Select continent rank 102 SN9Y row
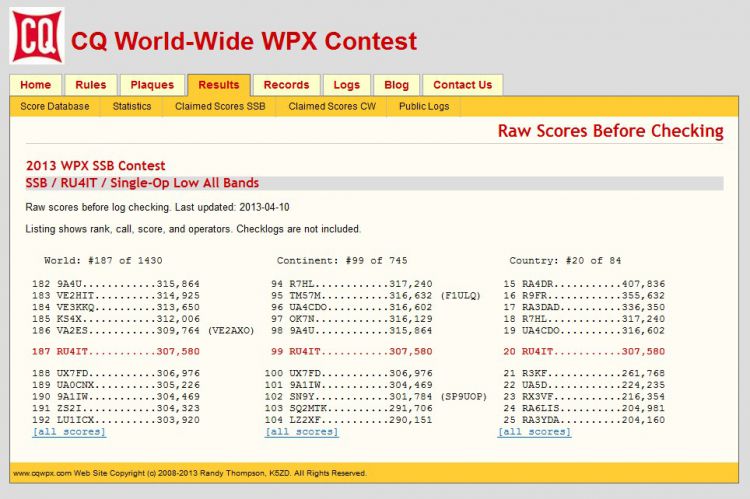This screenshot has height=499, width=750. pos(375,397)
